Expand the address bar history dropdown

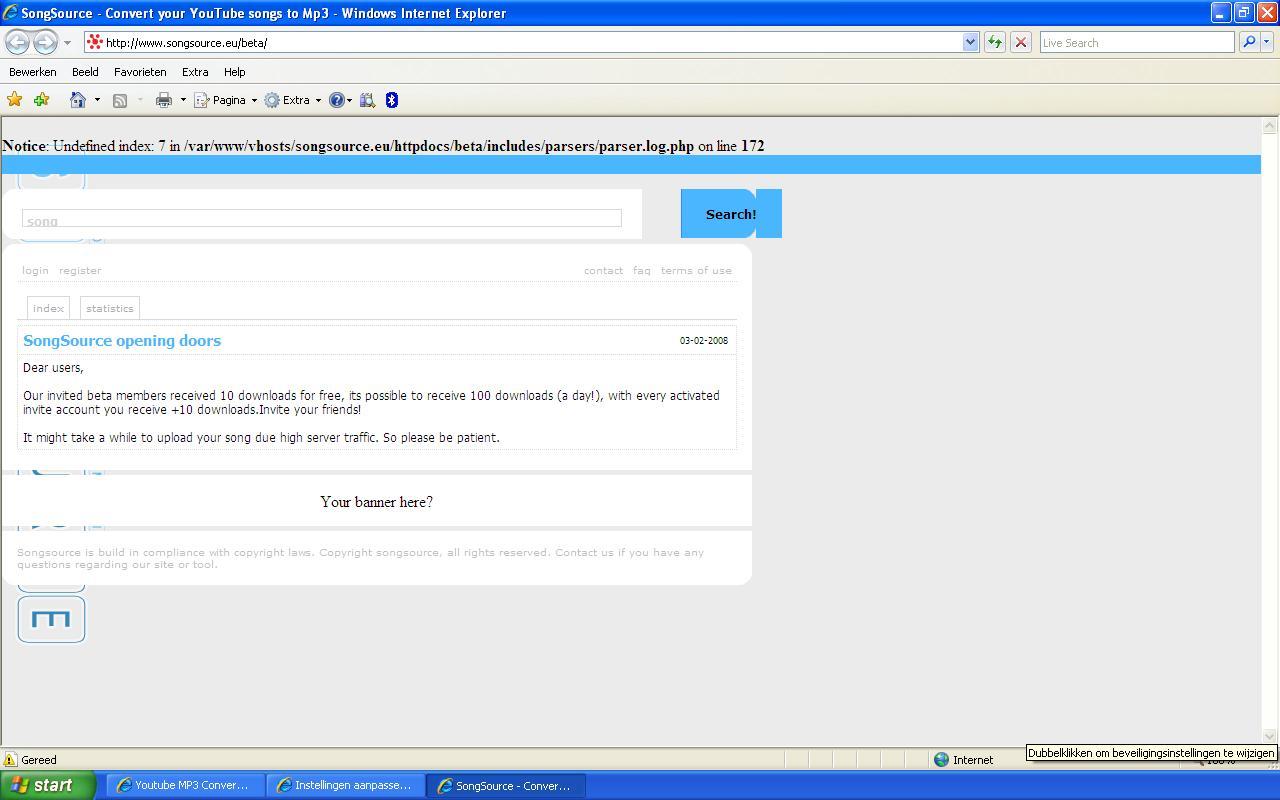[x=970, y=42]
